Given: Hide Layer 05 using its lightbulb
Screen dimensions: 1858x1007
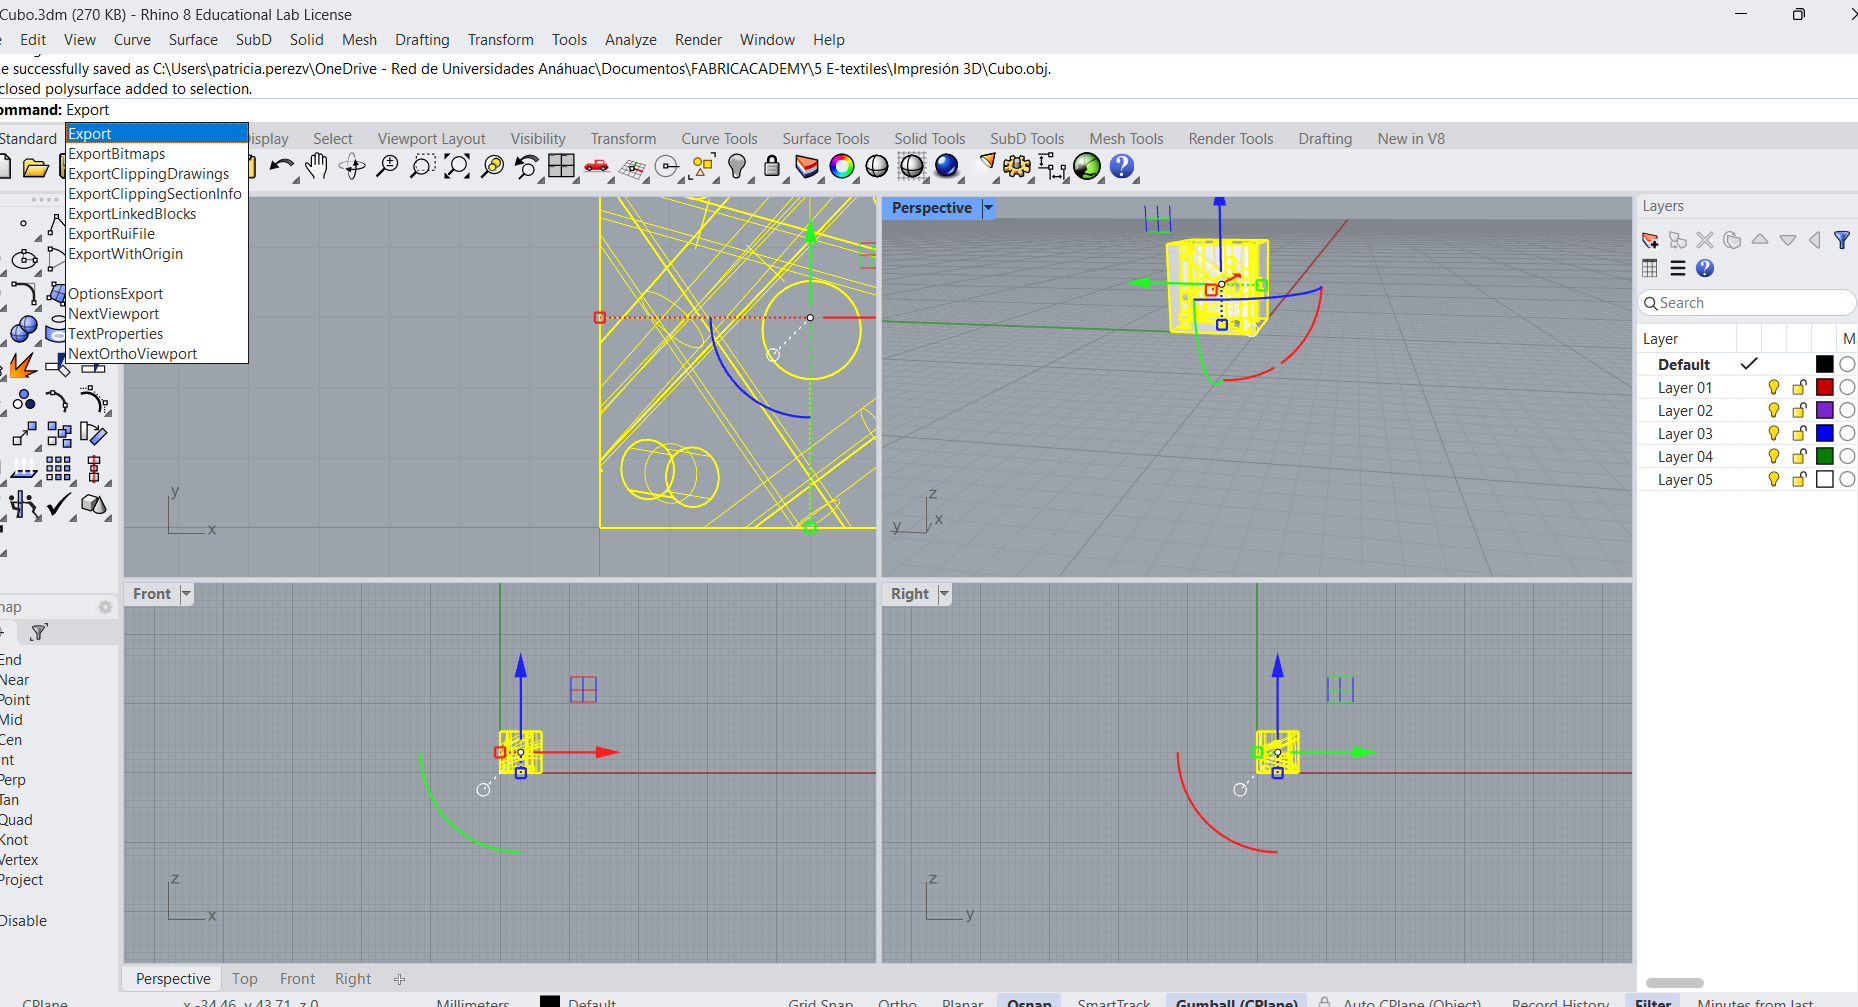Looking at the screenshot, I should click(1773, 480).
